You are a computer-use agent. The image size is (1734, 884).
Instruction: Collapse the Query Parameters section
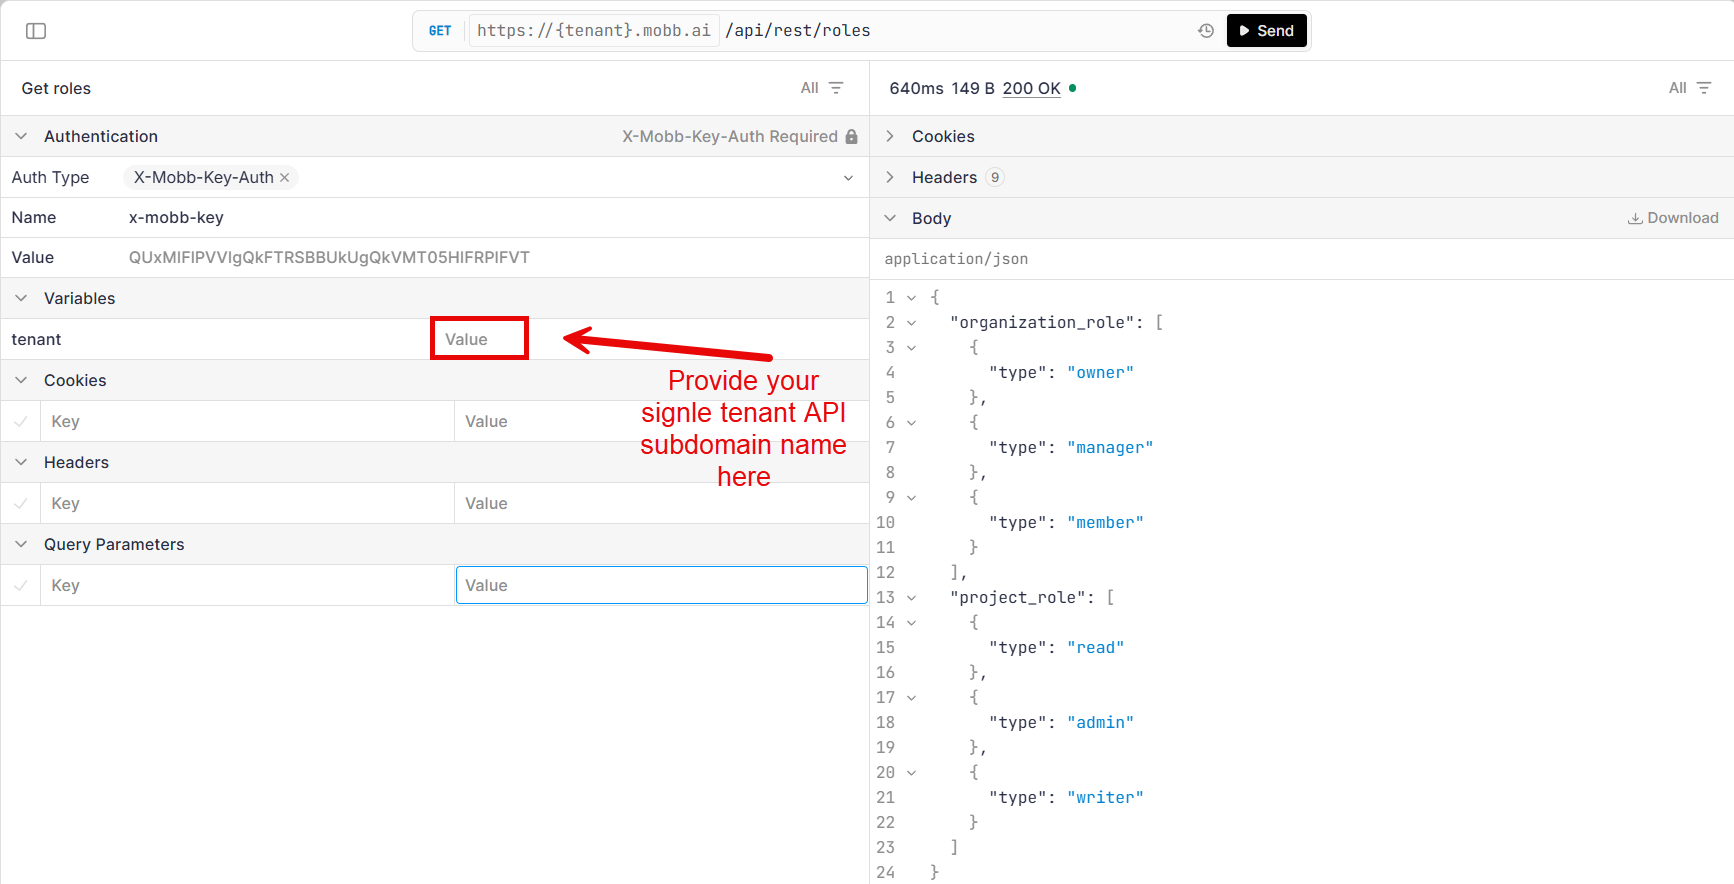(21, 544)
